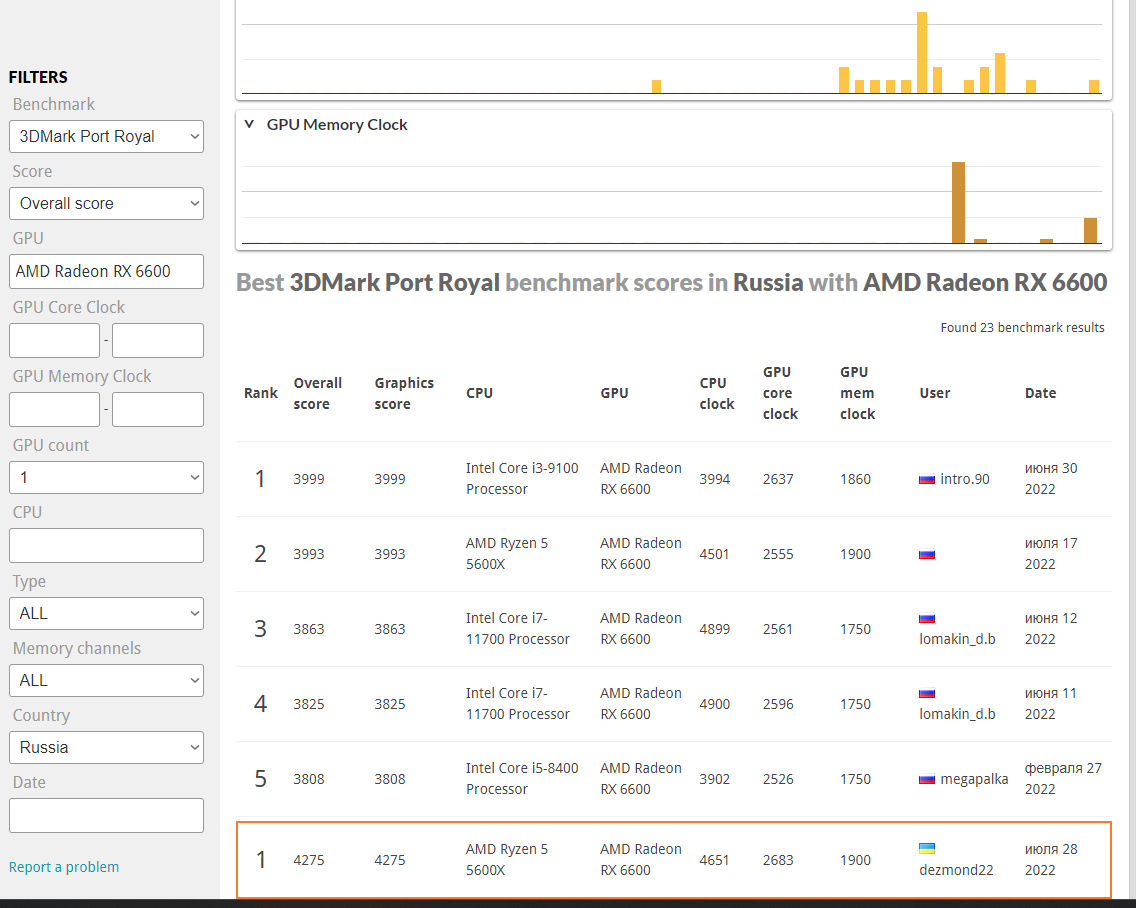The image size is (1136, 908).
Task: Open the dezmond22 user profile link
Action: pos(956,870)
